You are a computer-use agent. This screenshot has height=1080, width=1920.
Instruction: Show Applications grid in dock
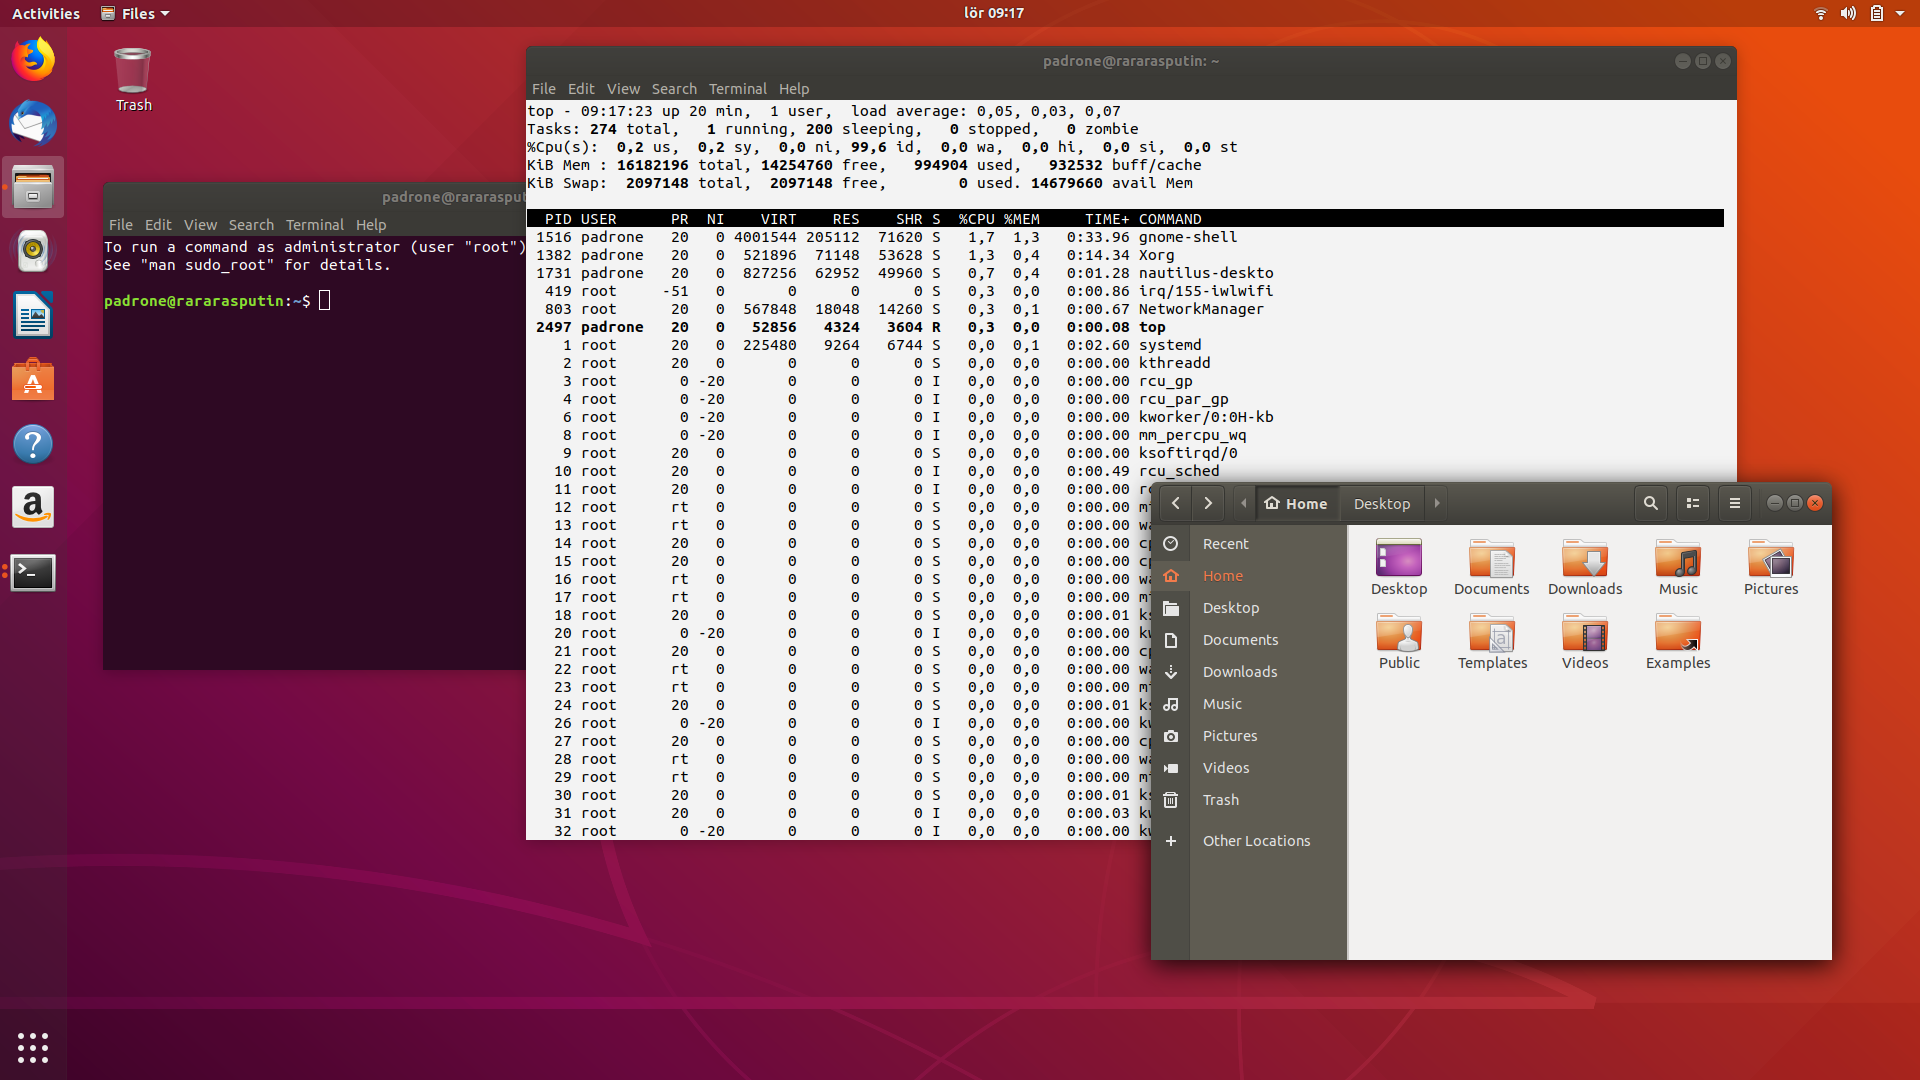[x=33, y=1047]
